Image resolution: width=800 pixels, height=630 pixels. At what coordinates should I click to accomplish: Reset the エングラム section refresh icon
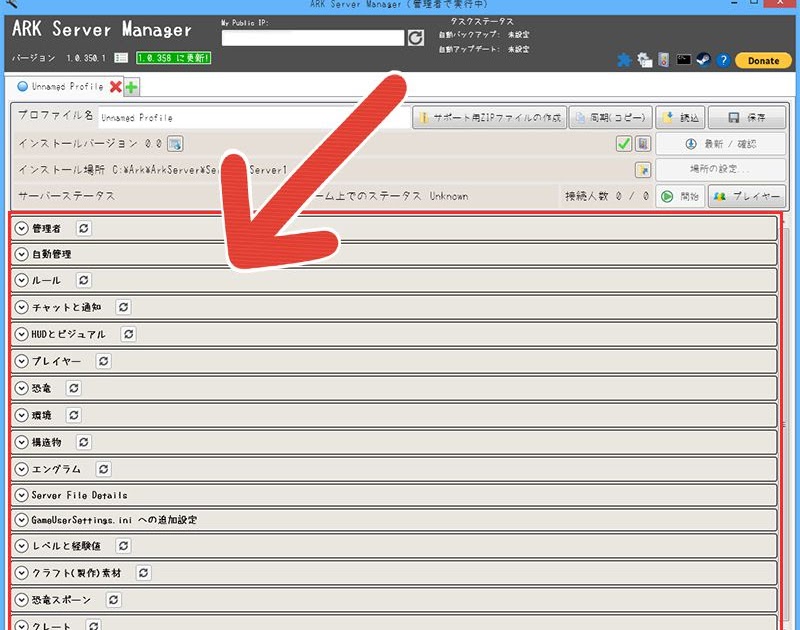[104, 469]
